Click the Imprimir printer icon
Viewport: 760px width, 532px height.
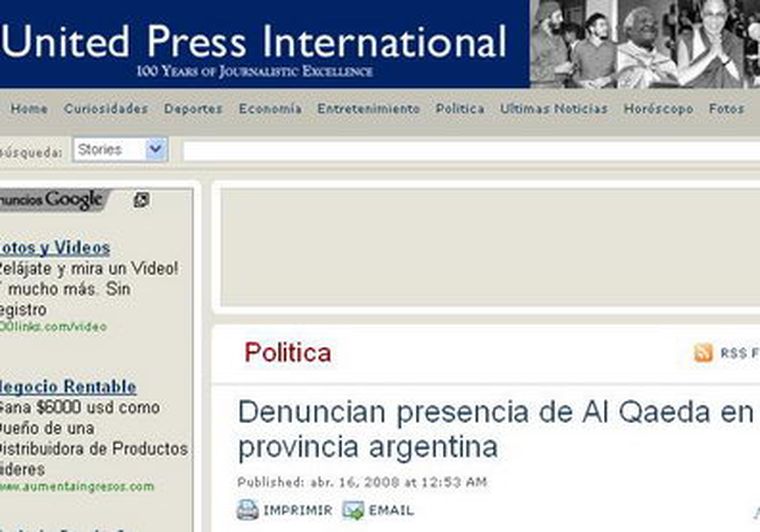[247, 510]
